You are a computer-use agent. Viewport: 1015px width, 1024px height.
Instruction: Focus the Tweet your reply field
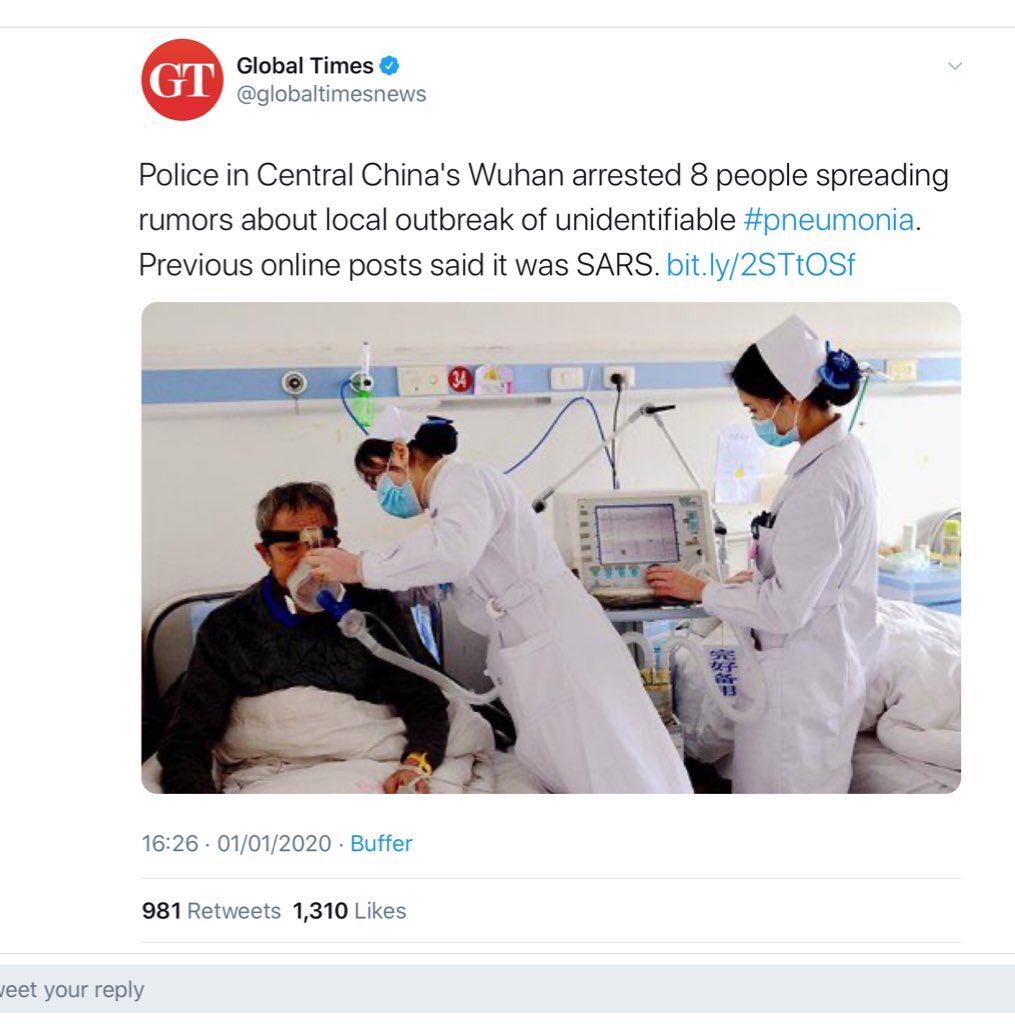pos(508,989)
